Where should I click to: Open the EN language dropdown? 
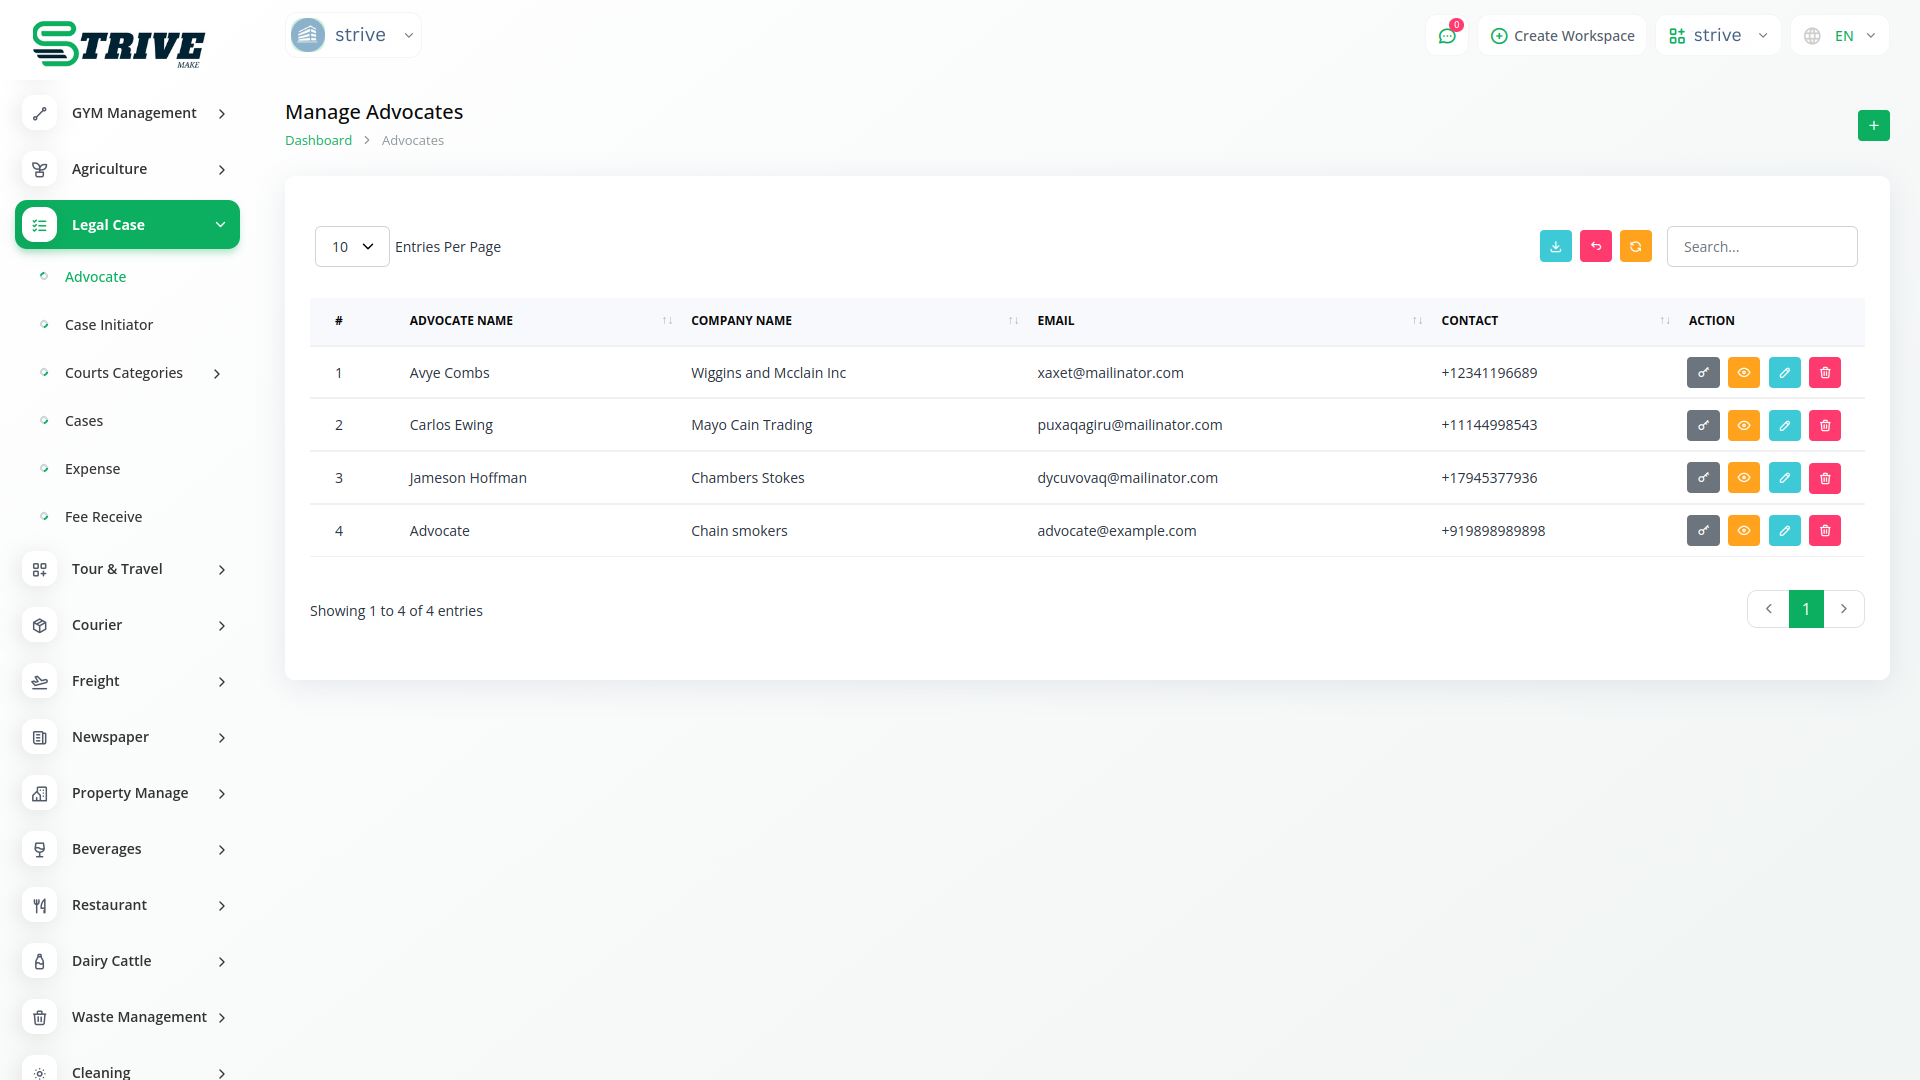(1841, 36)
